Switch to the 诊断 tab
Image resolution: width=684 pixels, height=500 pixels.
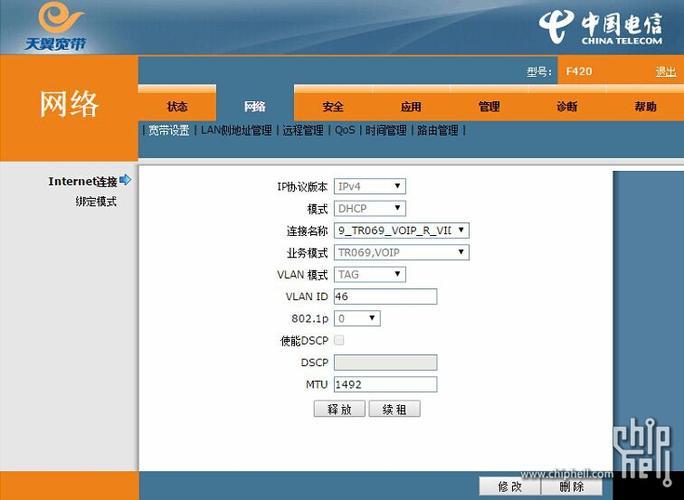[x=567, y=106]
